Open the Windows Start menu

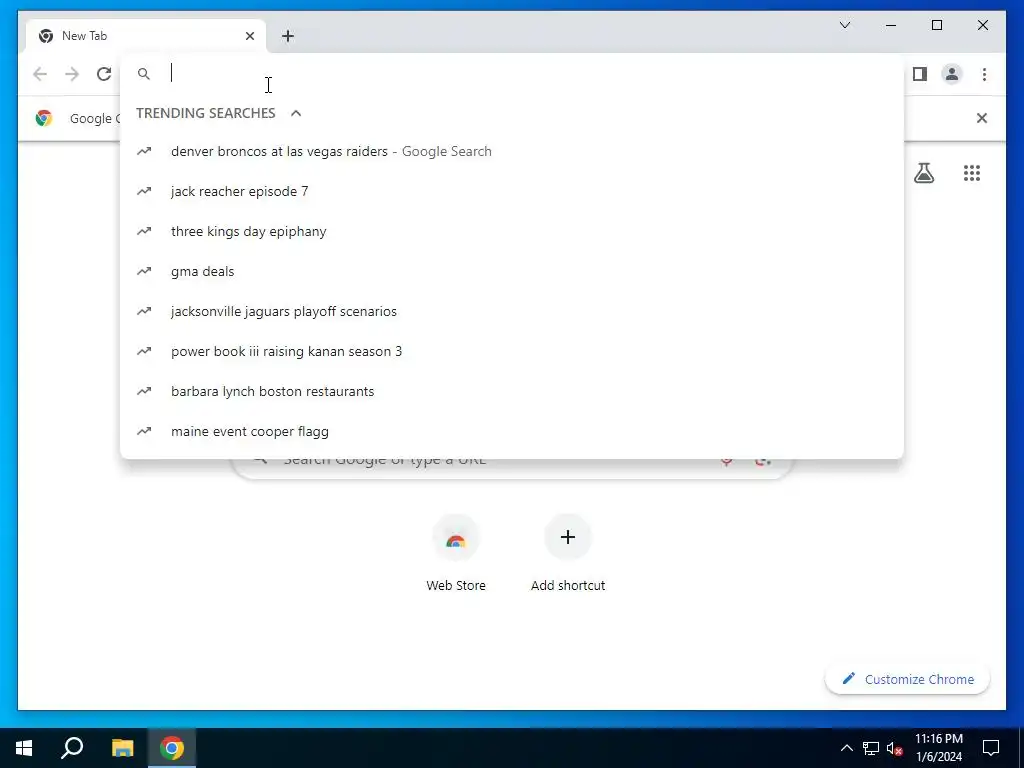pyautogui.click(x=24, y=748)
